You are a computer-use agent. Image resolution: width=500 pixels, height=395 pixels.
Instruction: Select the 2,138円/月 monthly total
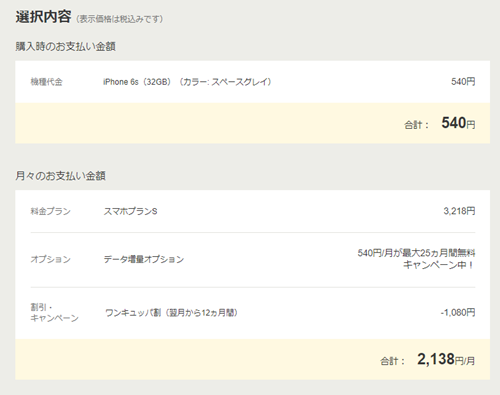(446, 359)
